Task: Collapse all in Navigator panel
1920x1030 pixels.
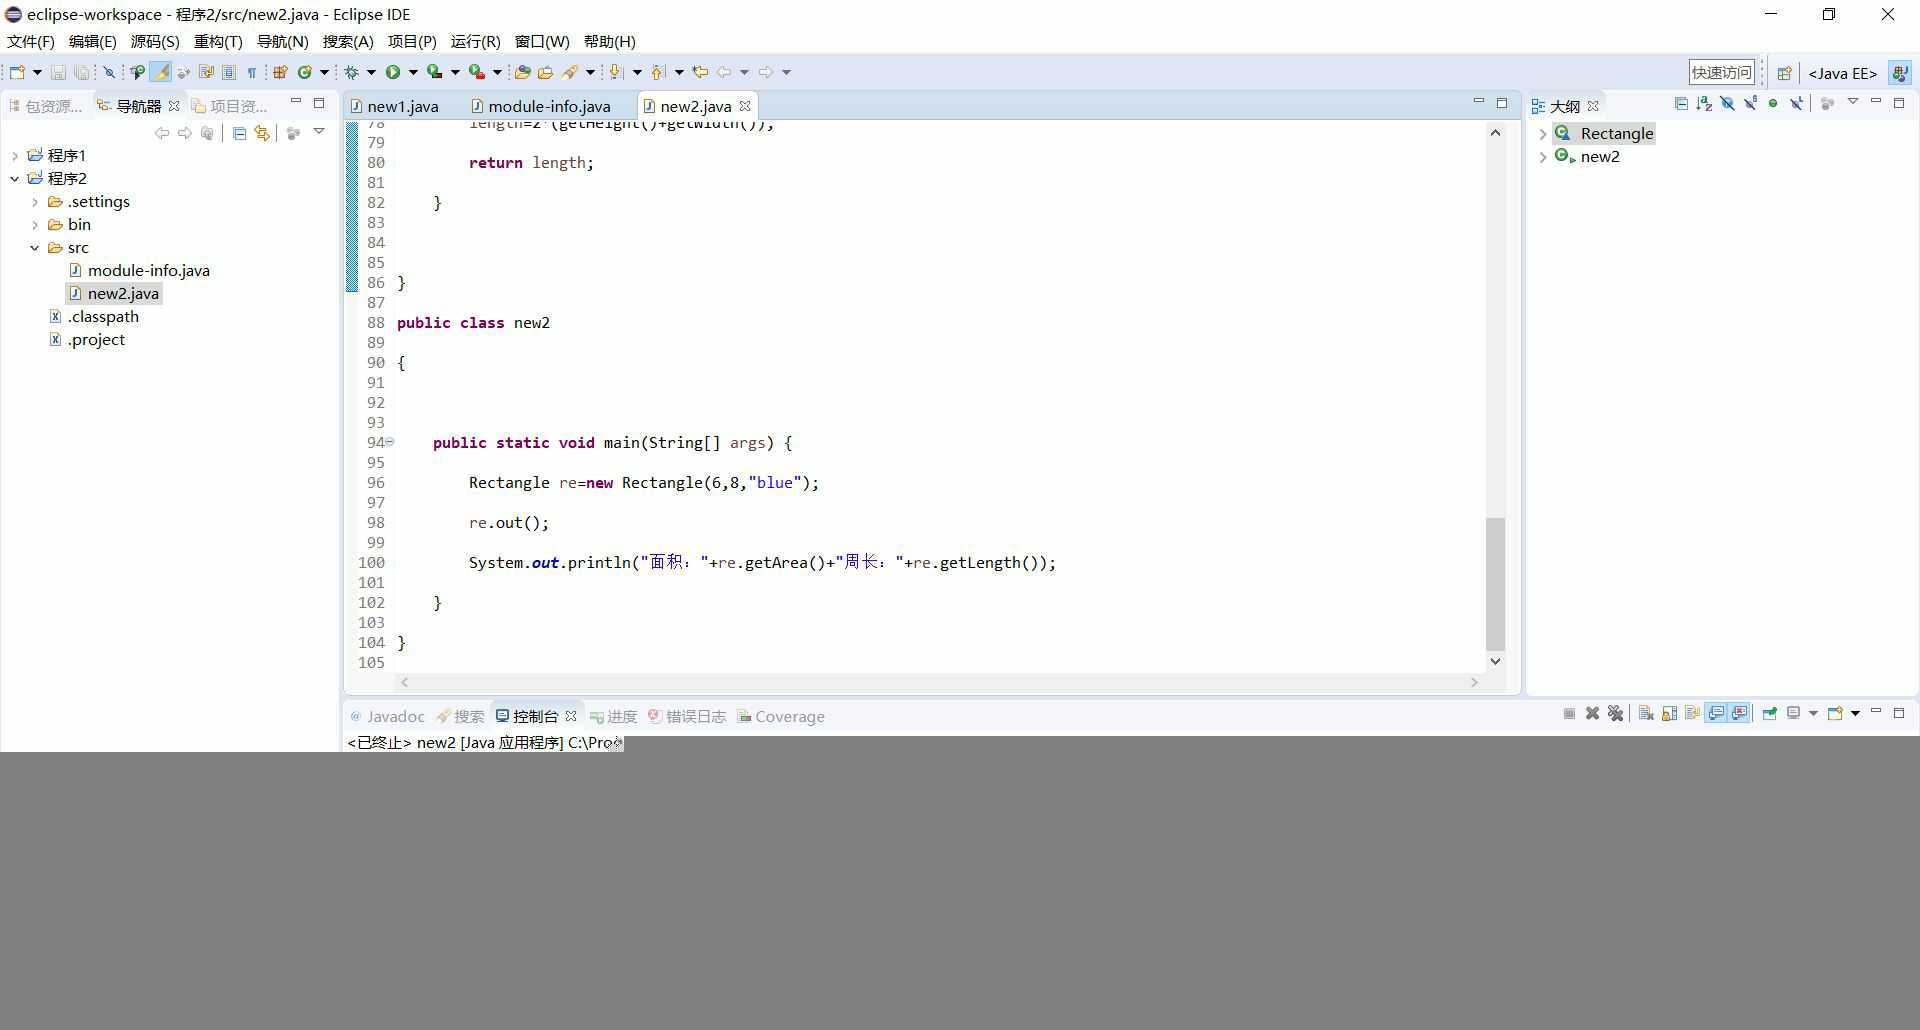Action: coord(239,133)
